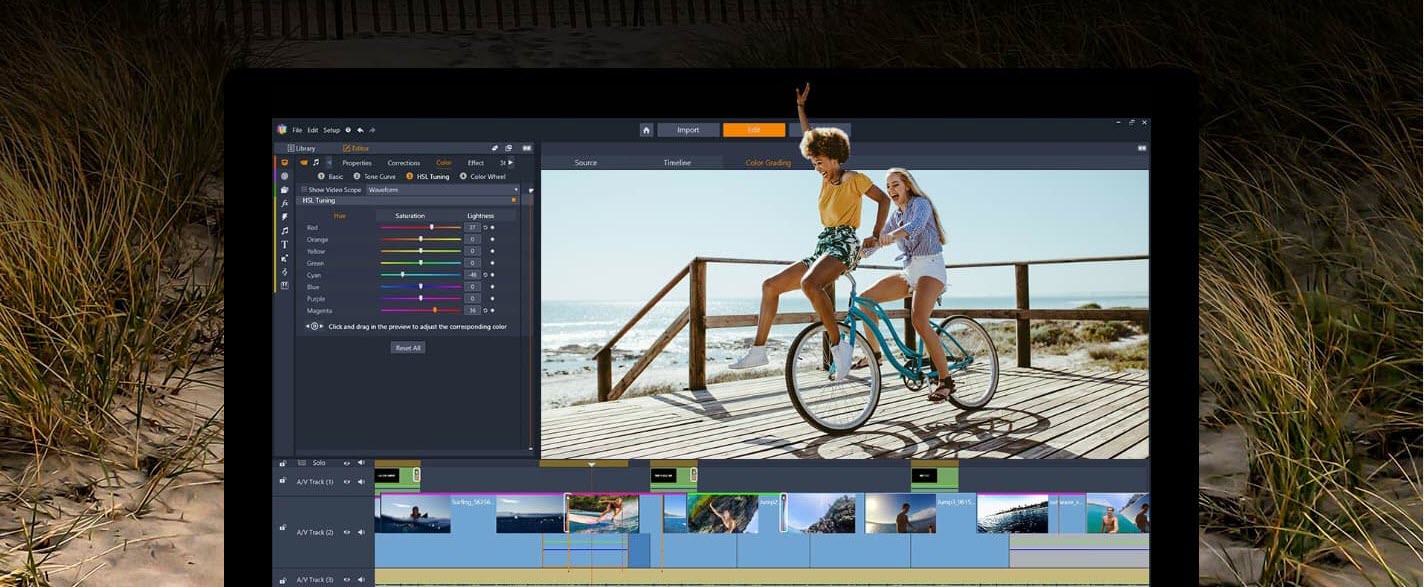Image resolution: width=1424 pixels, height=587 pixels.
Task: Select the fx Effects sidebar icon
Action: [284, 203]
